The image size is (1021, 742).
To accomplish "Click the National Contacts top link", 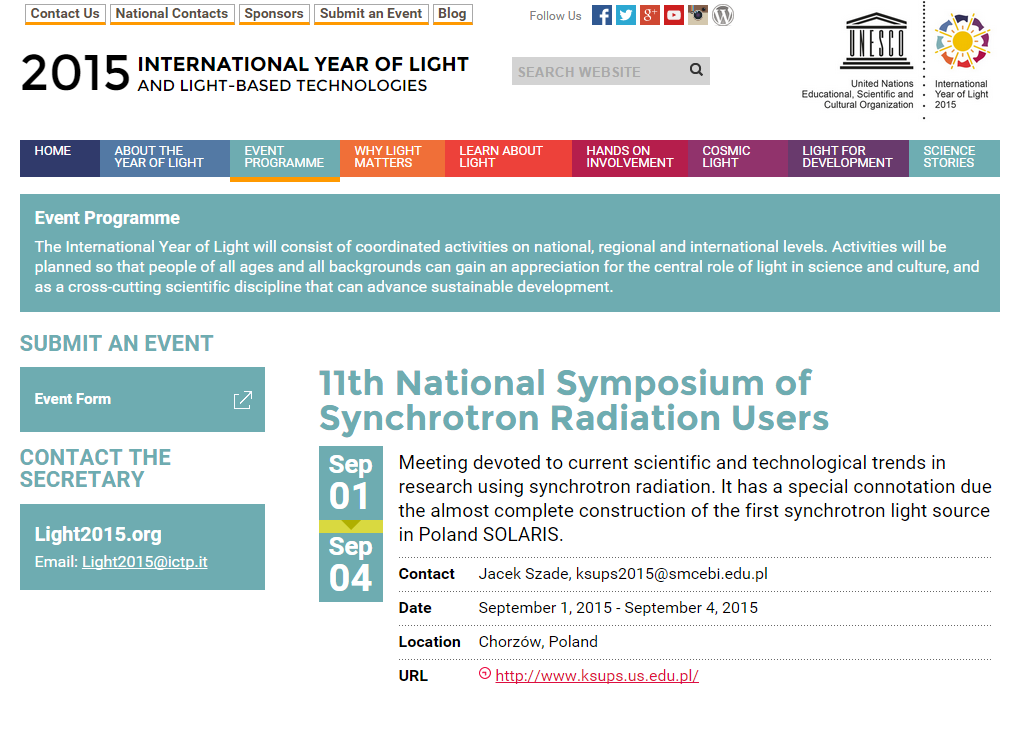I will [x=172, y=14].
